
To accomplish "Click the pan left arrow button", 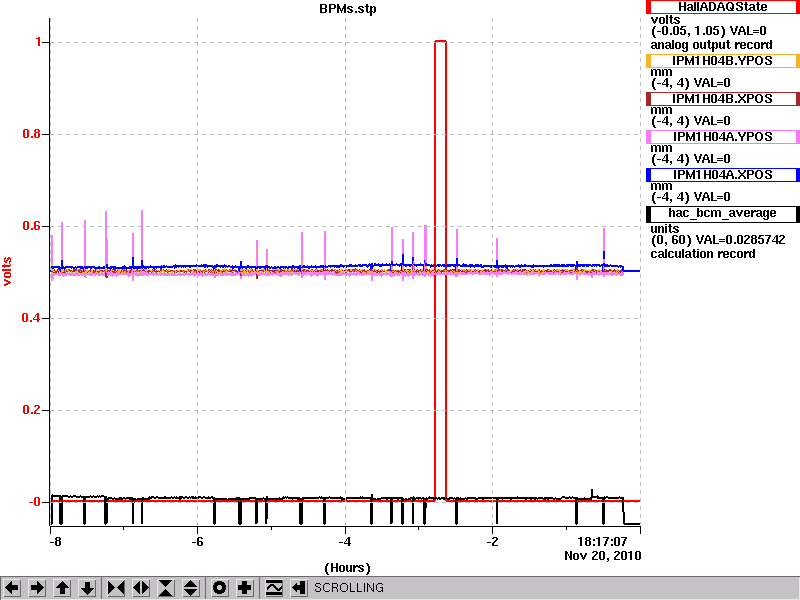I will pos(12,588).
